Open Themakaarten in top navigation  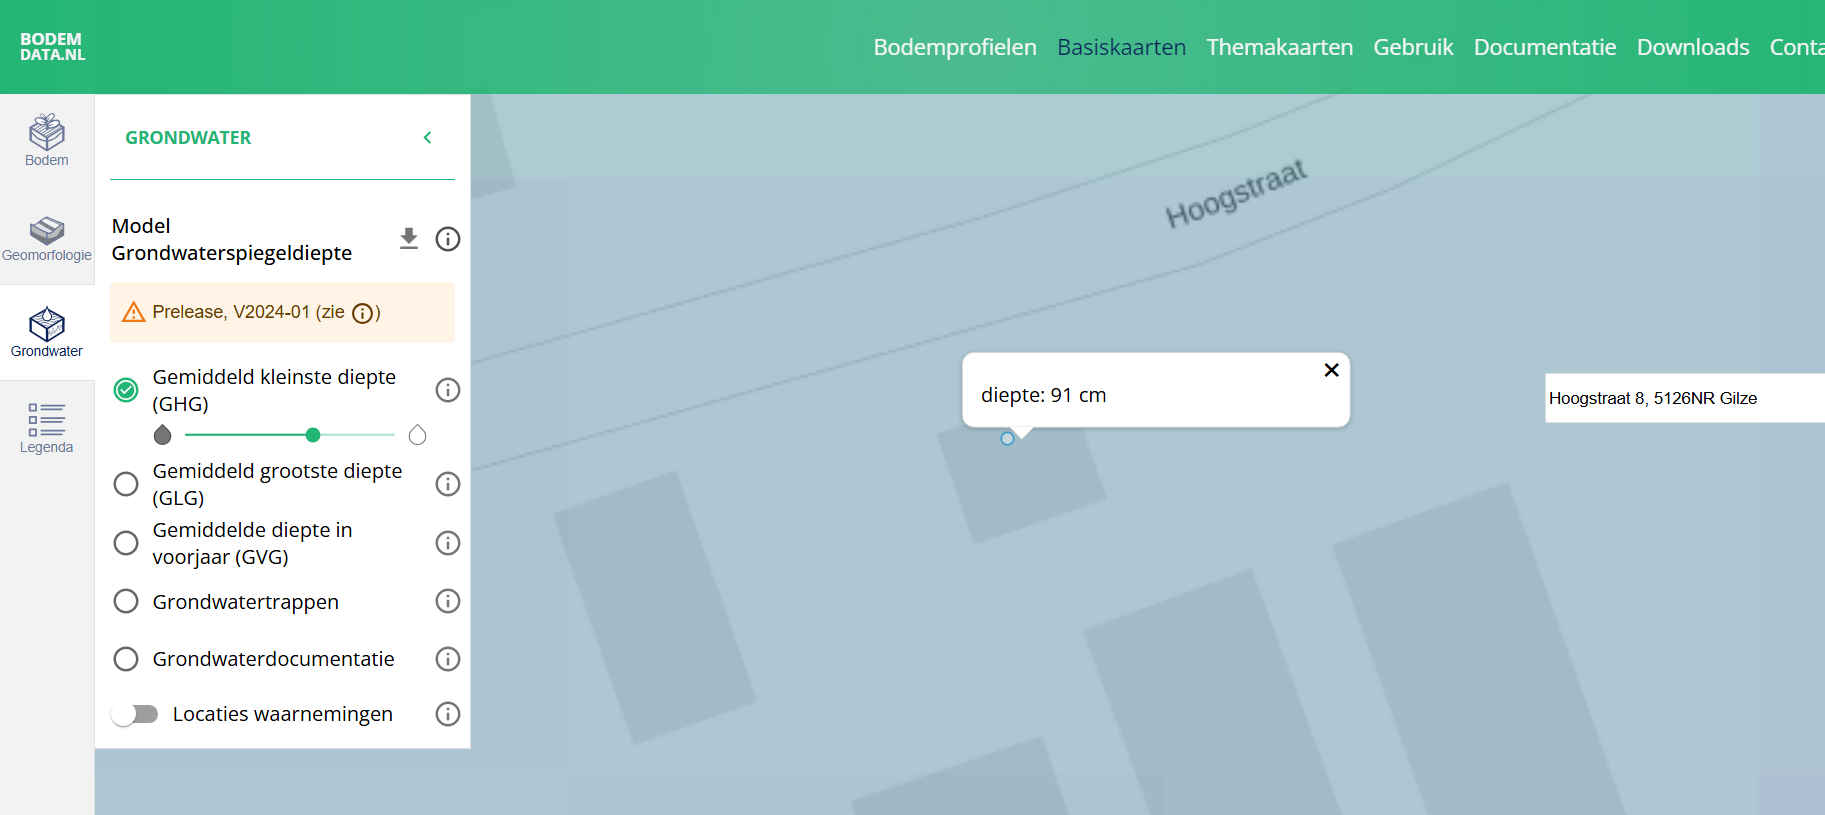point(1279,47)
